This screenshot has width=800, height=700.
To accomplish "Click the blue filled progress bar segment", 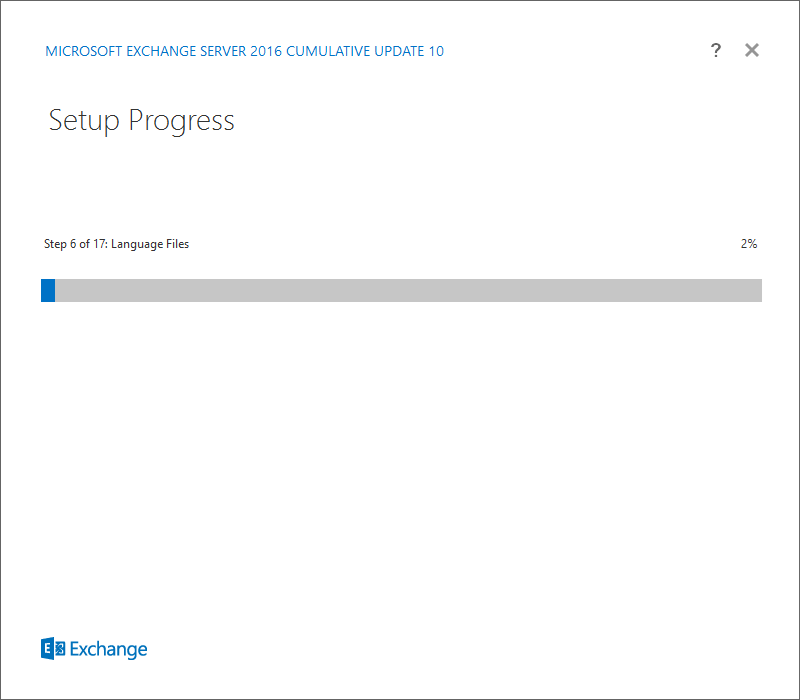I will [x=48, y=290].
